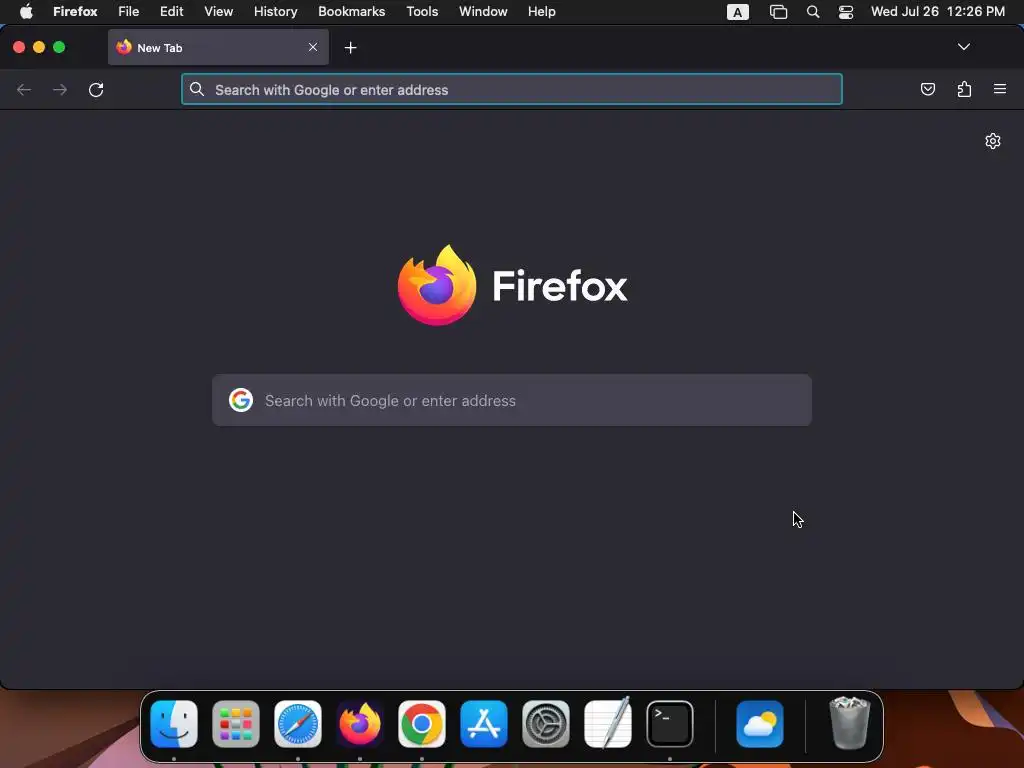Open the Firefox hamburger application menu

1000,89
